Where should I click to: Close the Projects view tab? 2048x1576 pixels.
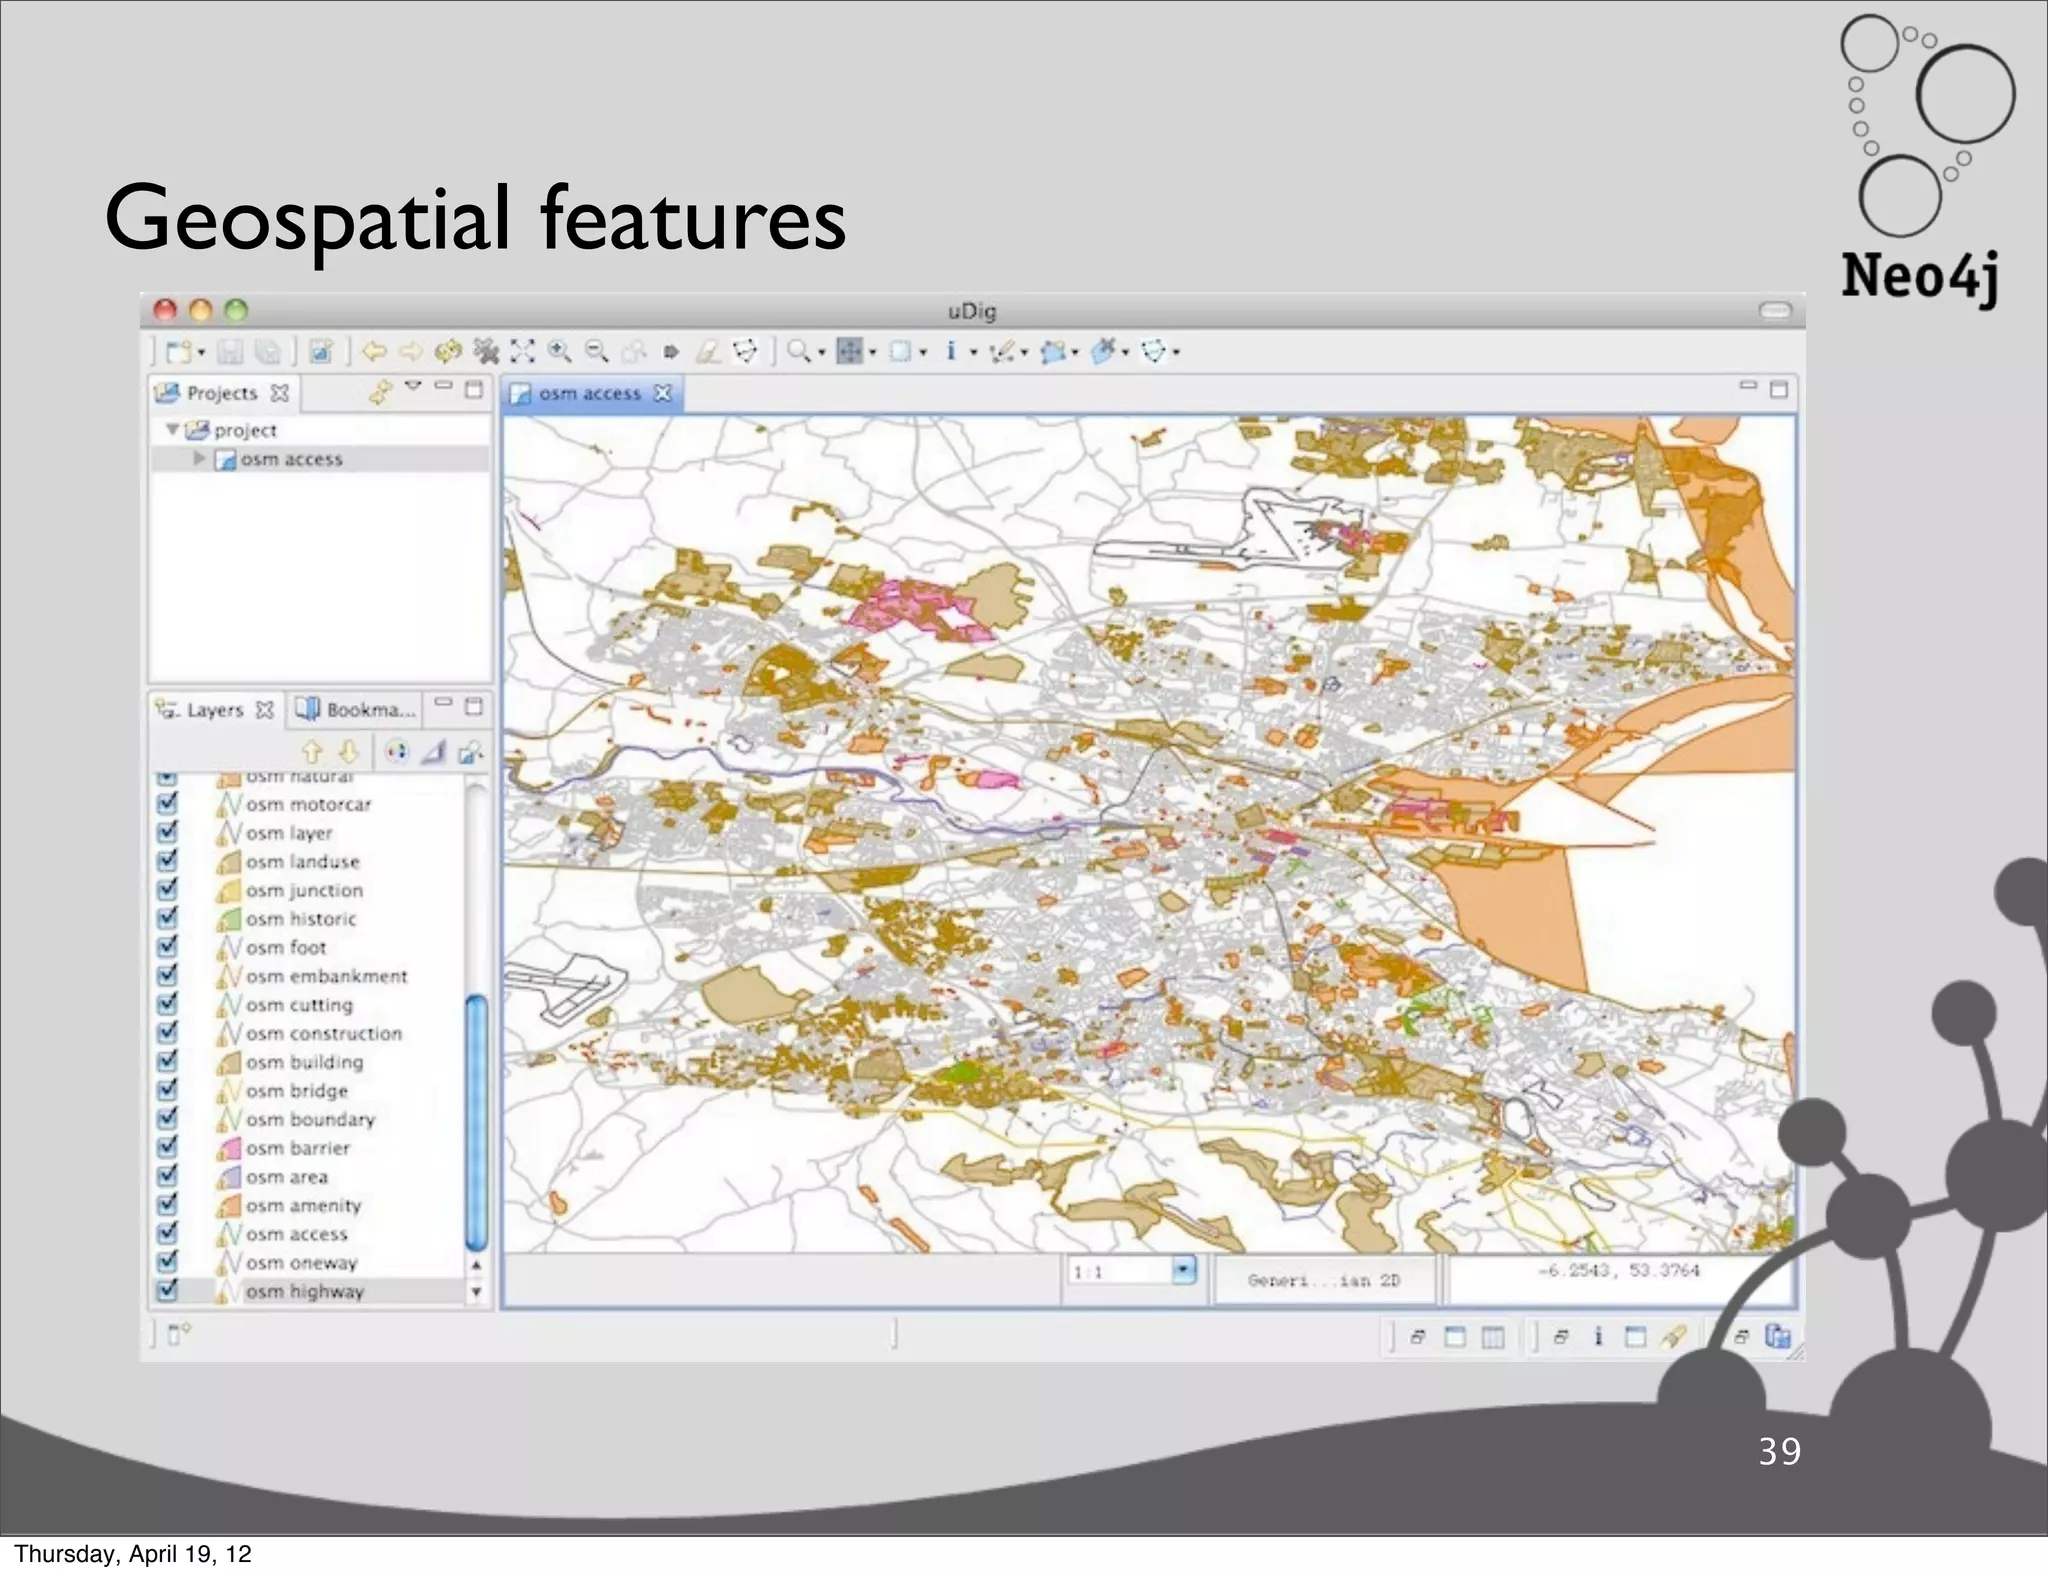pos(280,393)
